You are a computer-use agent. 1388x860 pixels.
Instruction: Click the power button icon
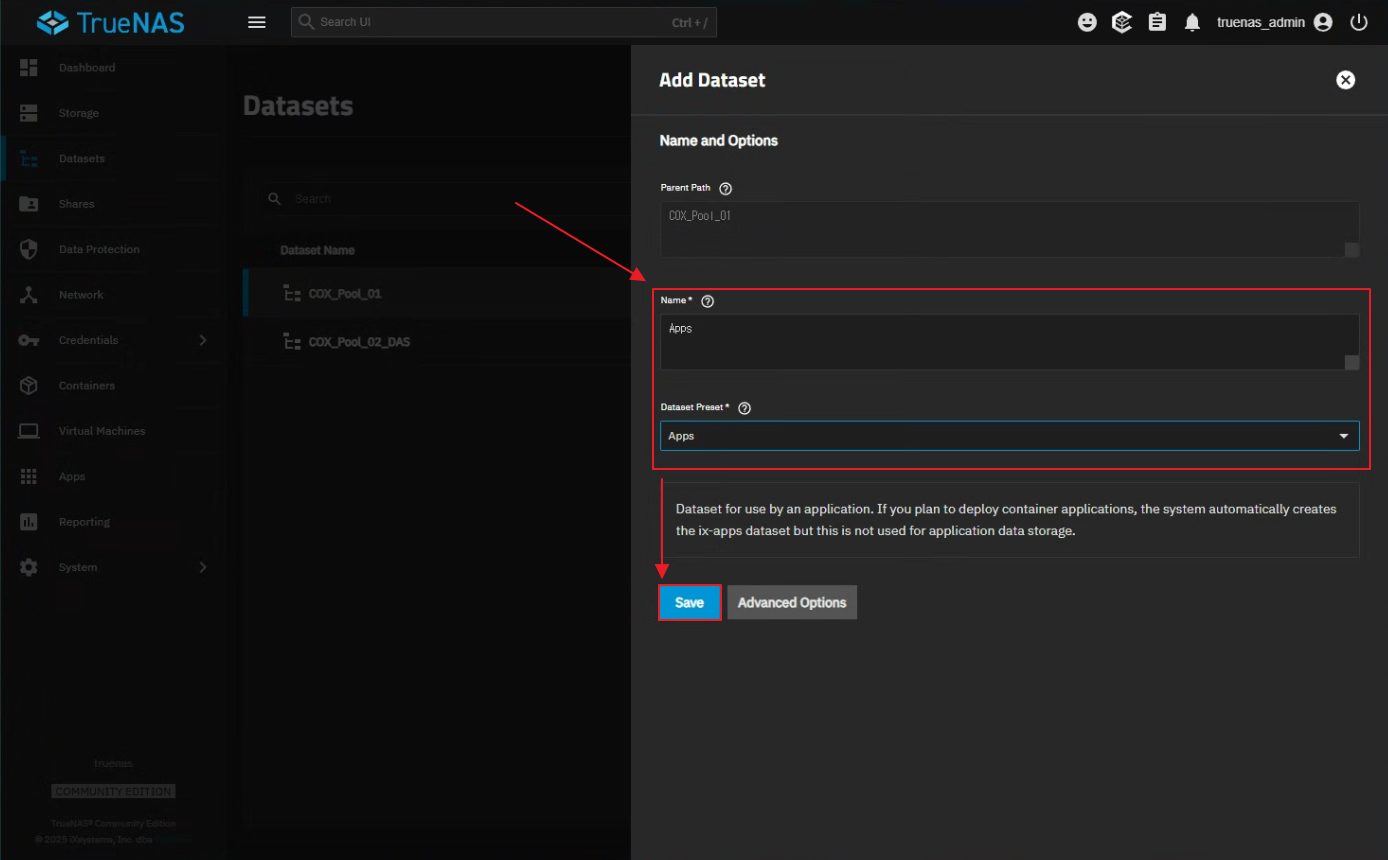[x=1359, y=22]
